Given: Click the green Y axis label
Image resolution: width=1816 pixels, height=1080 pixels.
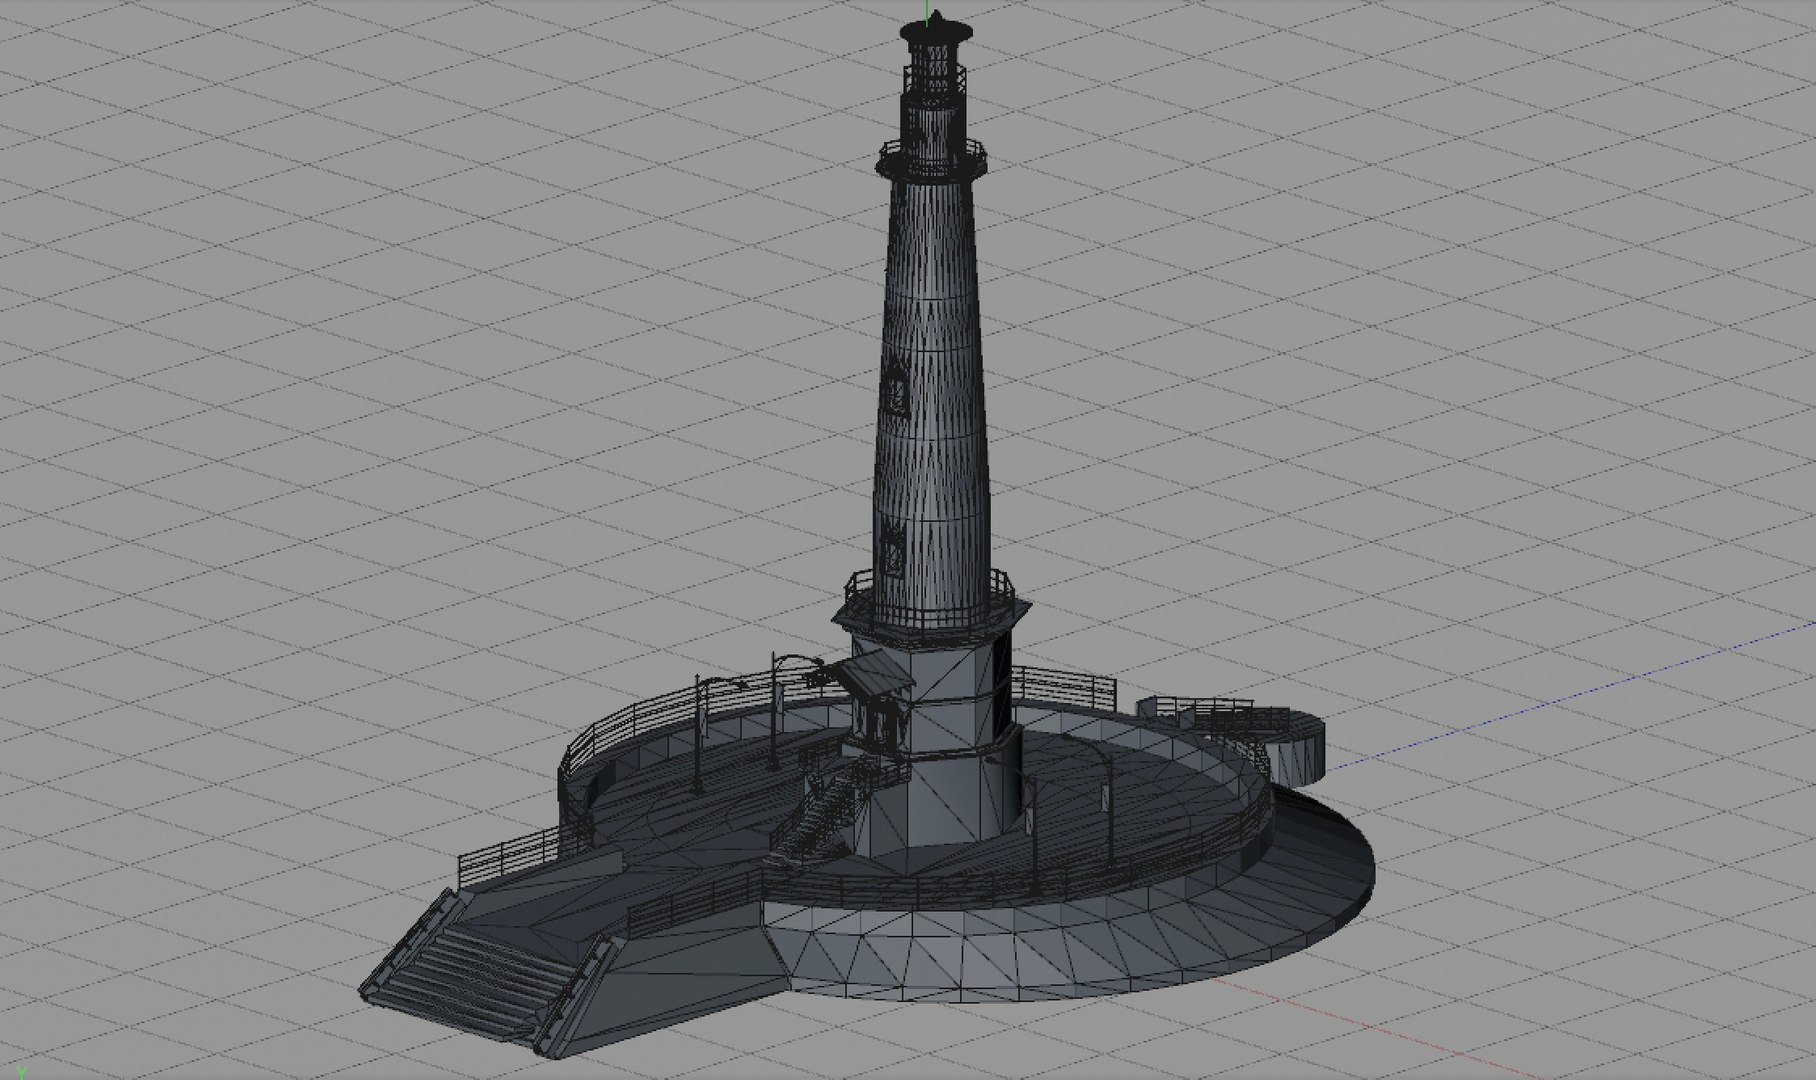Looking at the screenshot, I should 22,1072.
